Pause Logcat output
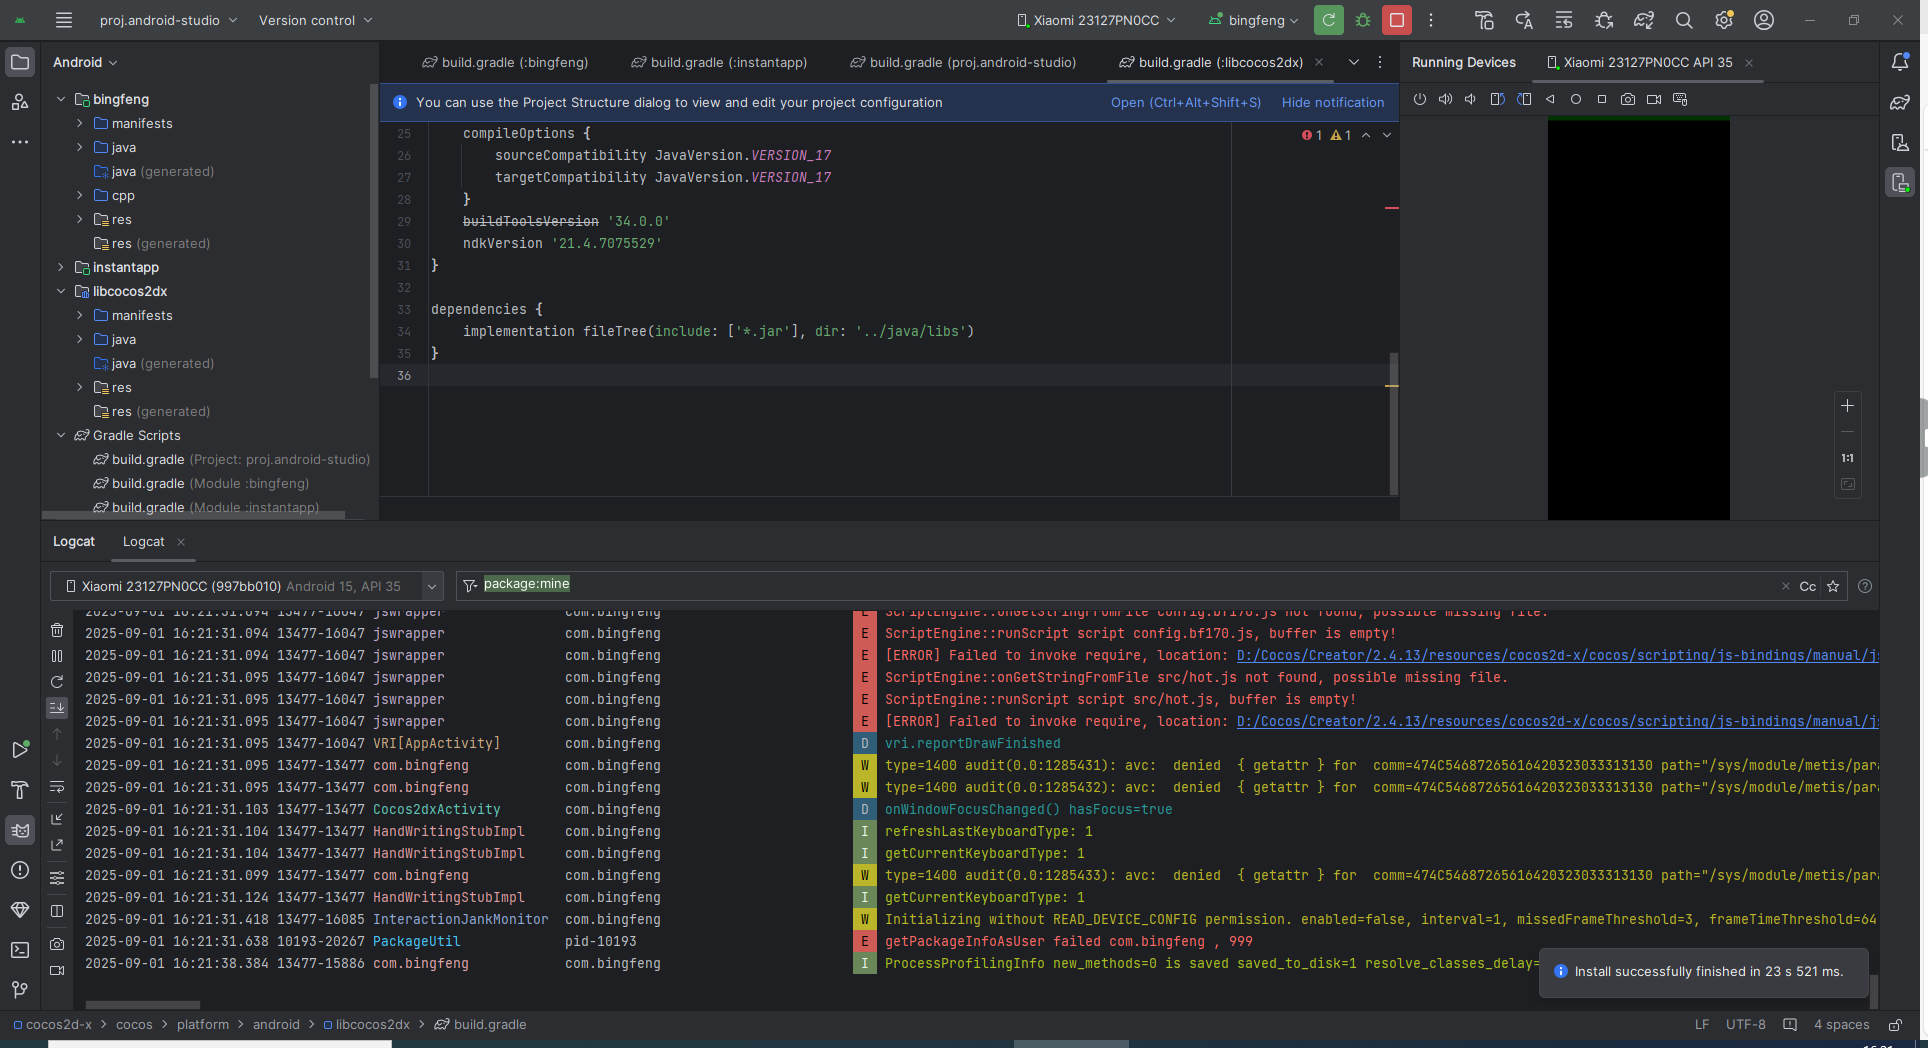The image size is (1928, 1048). [57, 656]
